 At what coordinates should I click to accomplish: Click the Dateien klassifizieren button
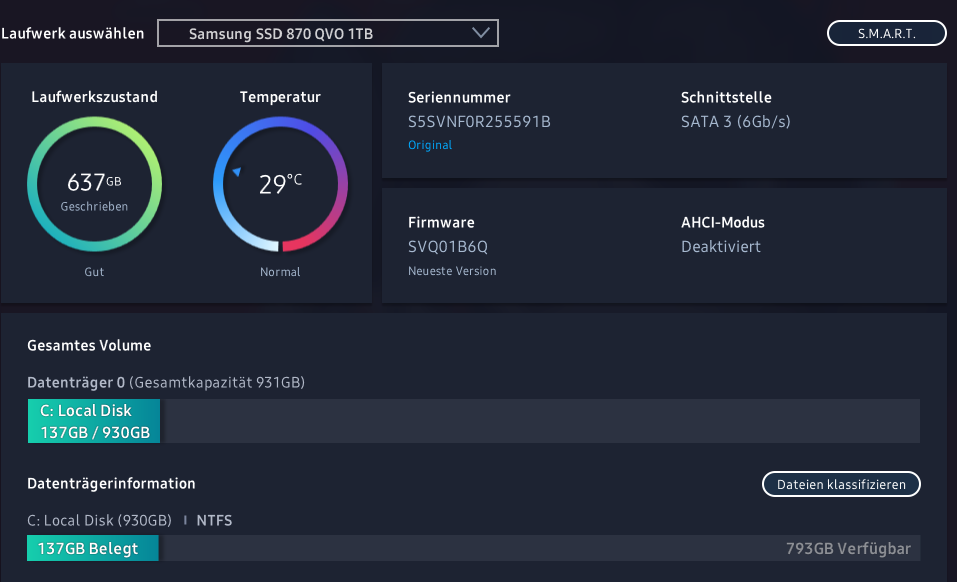841,485
